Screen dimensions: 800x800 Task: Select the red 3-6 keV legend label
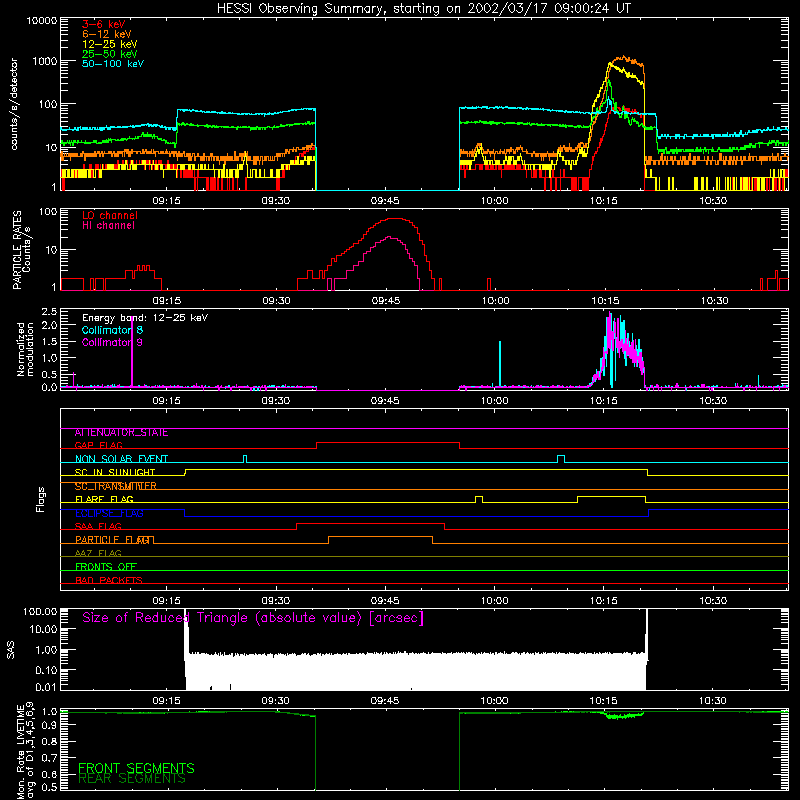(103, 24)
